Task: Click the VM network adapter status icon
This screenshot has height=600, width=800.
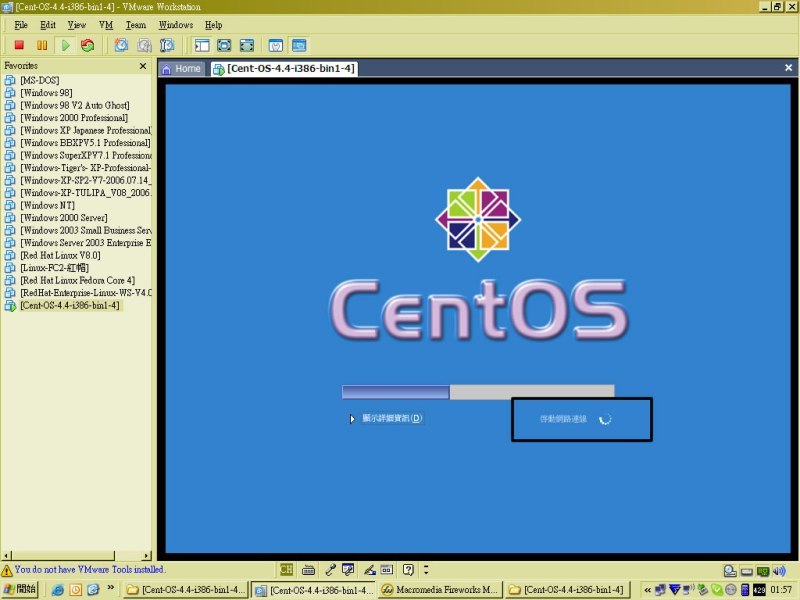Action: pos(763,571)
